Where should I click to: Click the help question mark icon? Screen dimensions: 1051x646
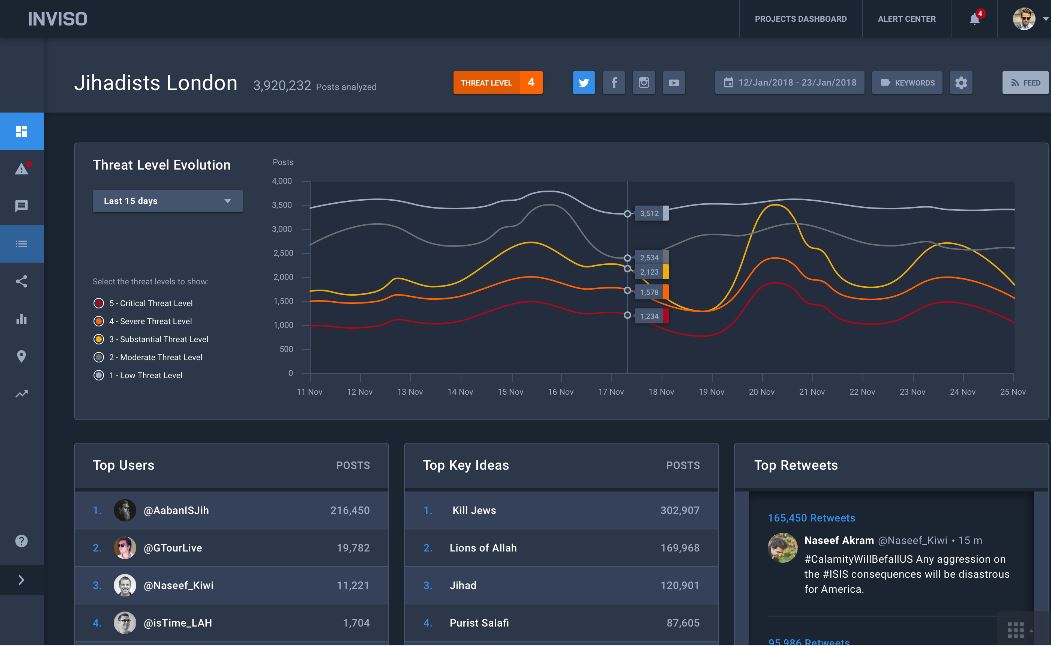(x=21, y=541)
